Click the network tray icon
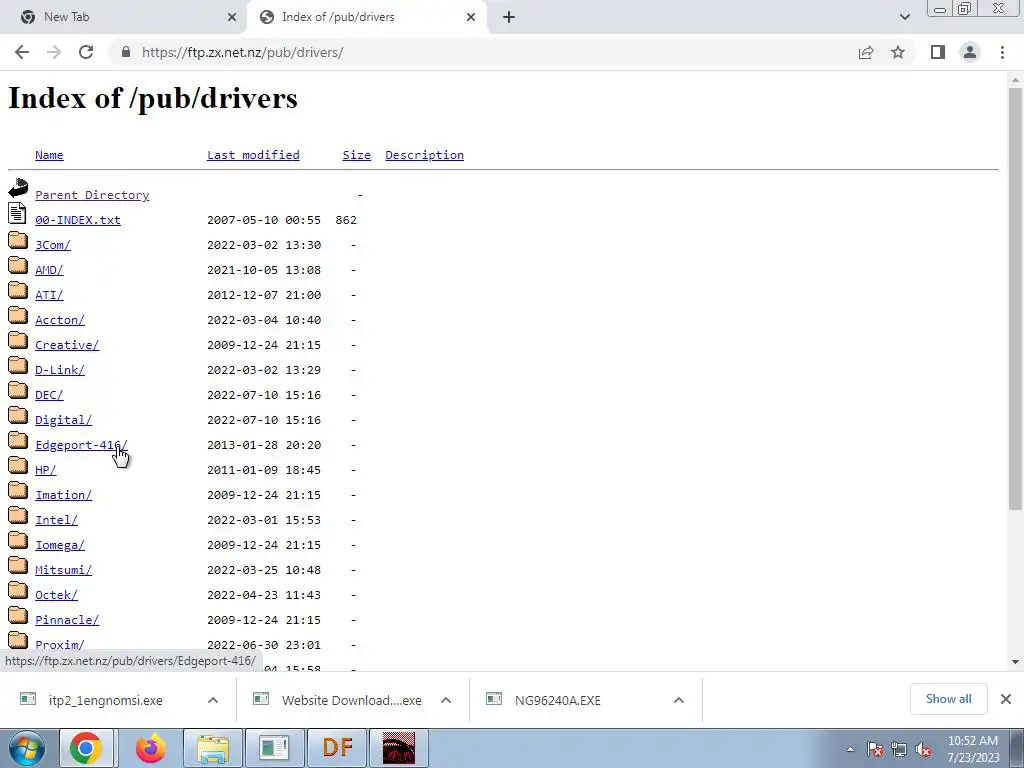 (899, 750)
